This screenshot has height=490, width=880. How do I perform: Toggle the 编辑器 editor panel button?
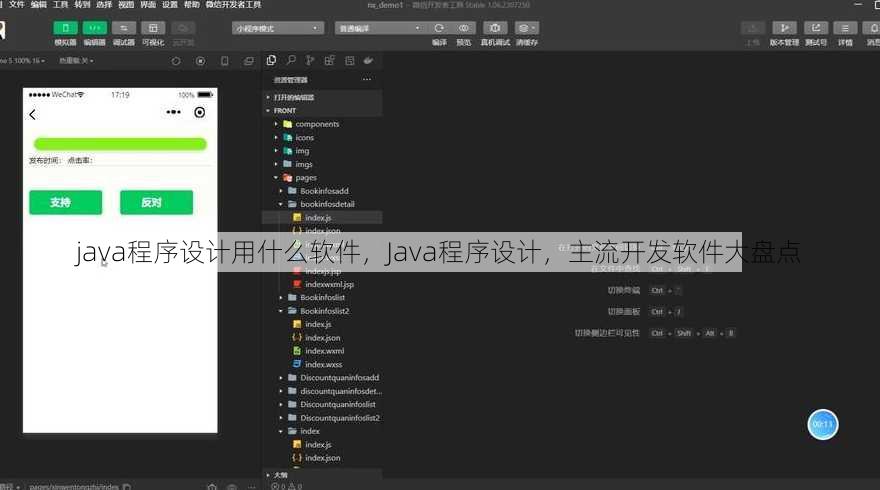(x=94, y=28)
